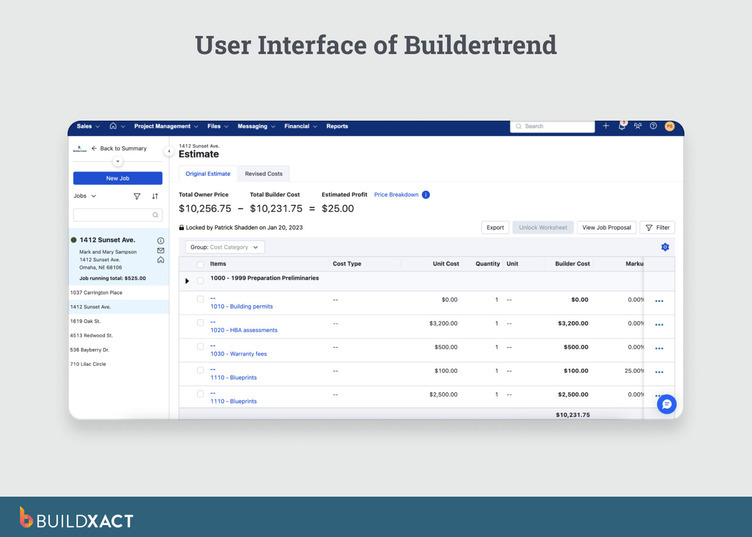Click the Builder Cost column header
The width and height of the screenshot is (752, 537).
pyautogui.click(x=573, y=264)
